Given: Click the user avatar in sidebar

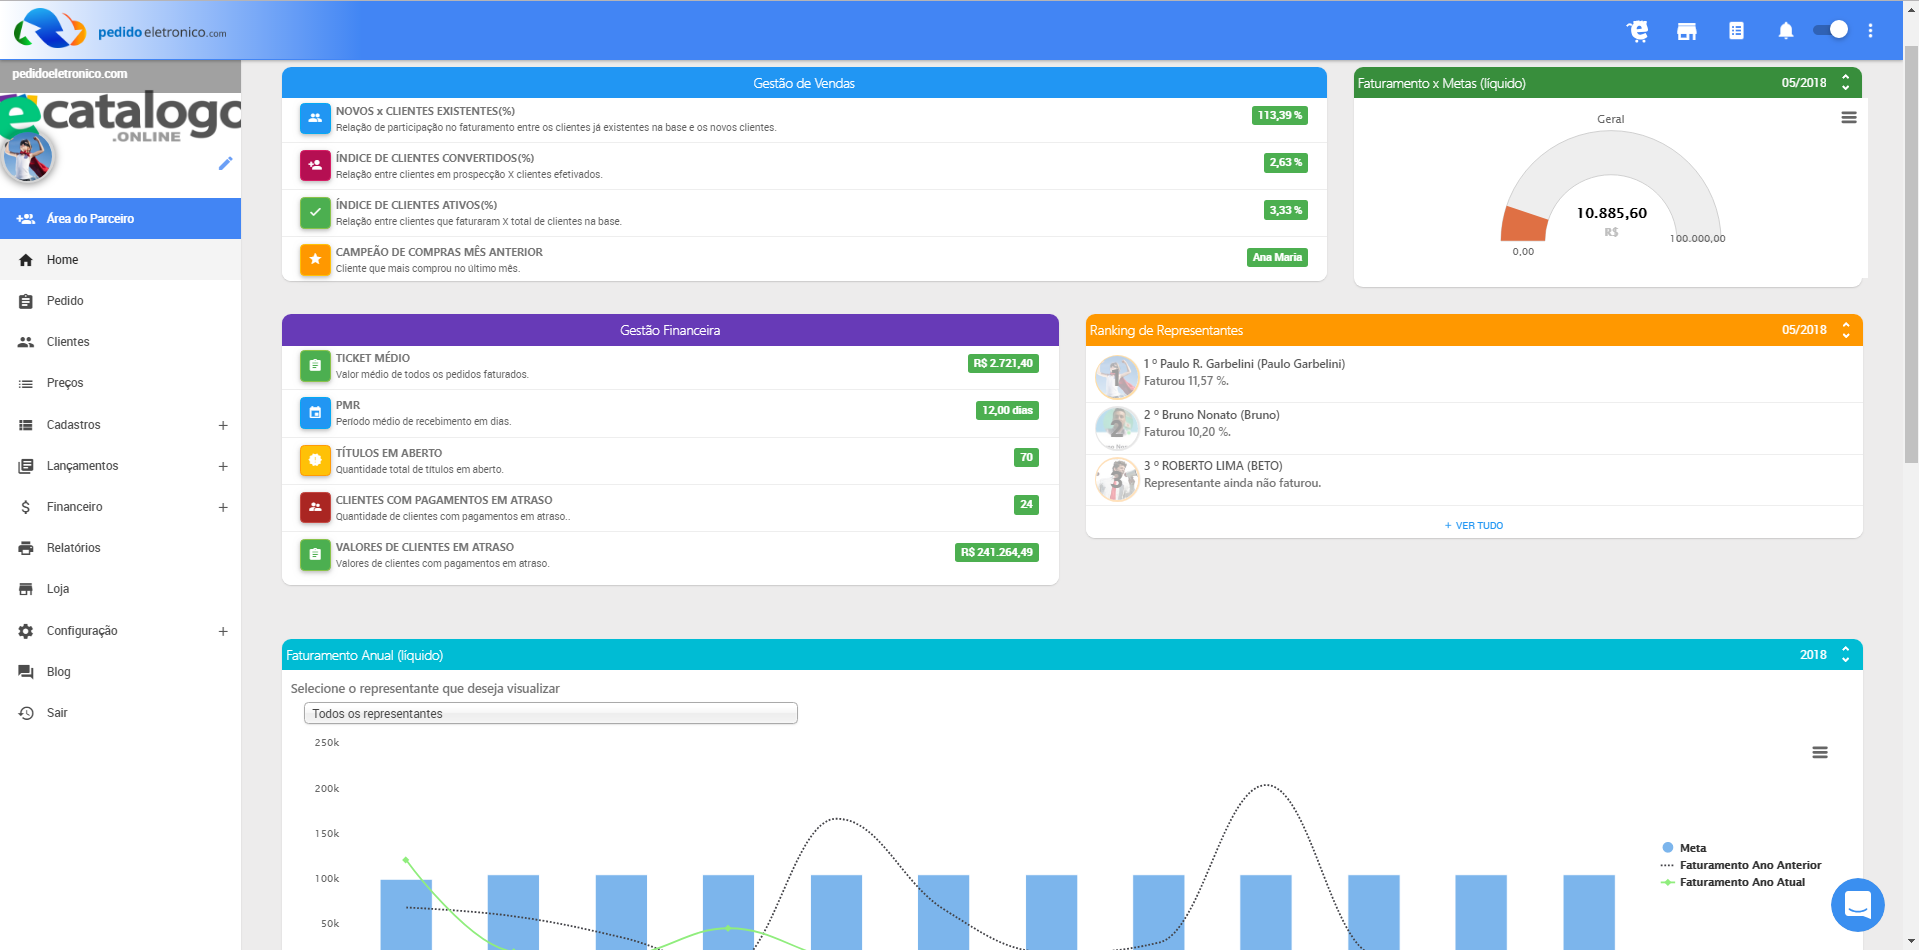Looking at the screenshot, I should (x=27, y=158).
